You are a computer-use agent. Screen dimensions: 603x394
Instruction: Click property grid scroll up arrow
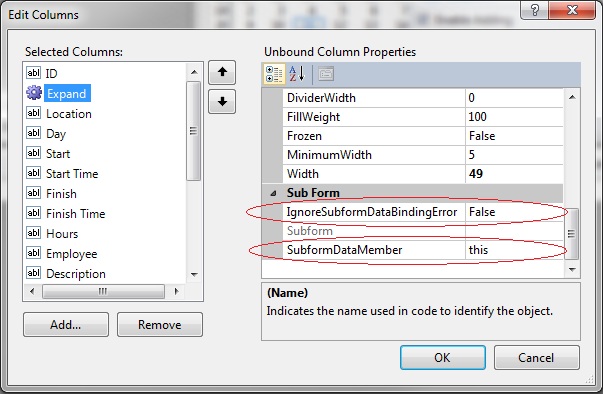[572, 97]
